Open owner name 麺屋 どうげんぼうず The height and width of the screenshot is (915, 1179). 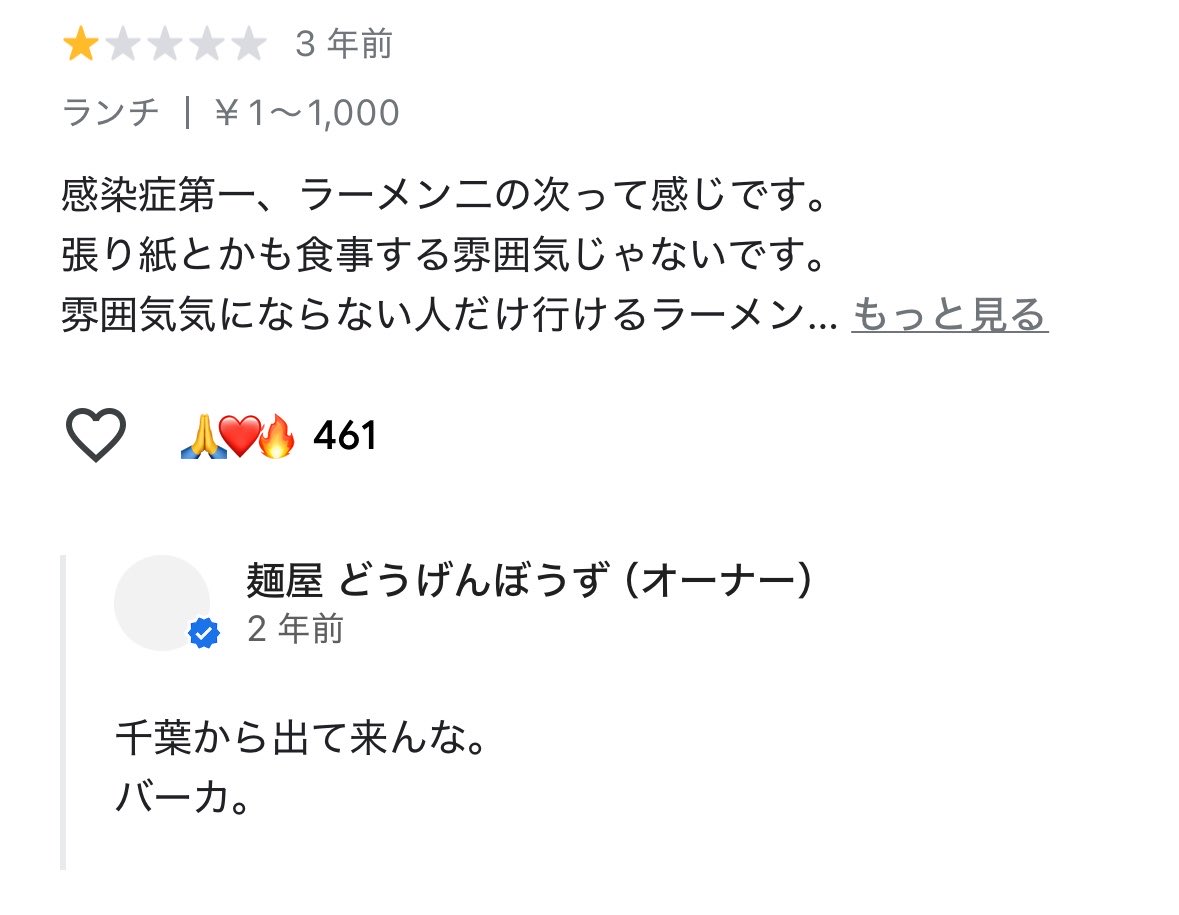(426, 580)
